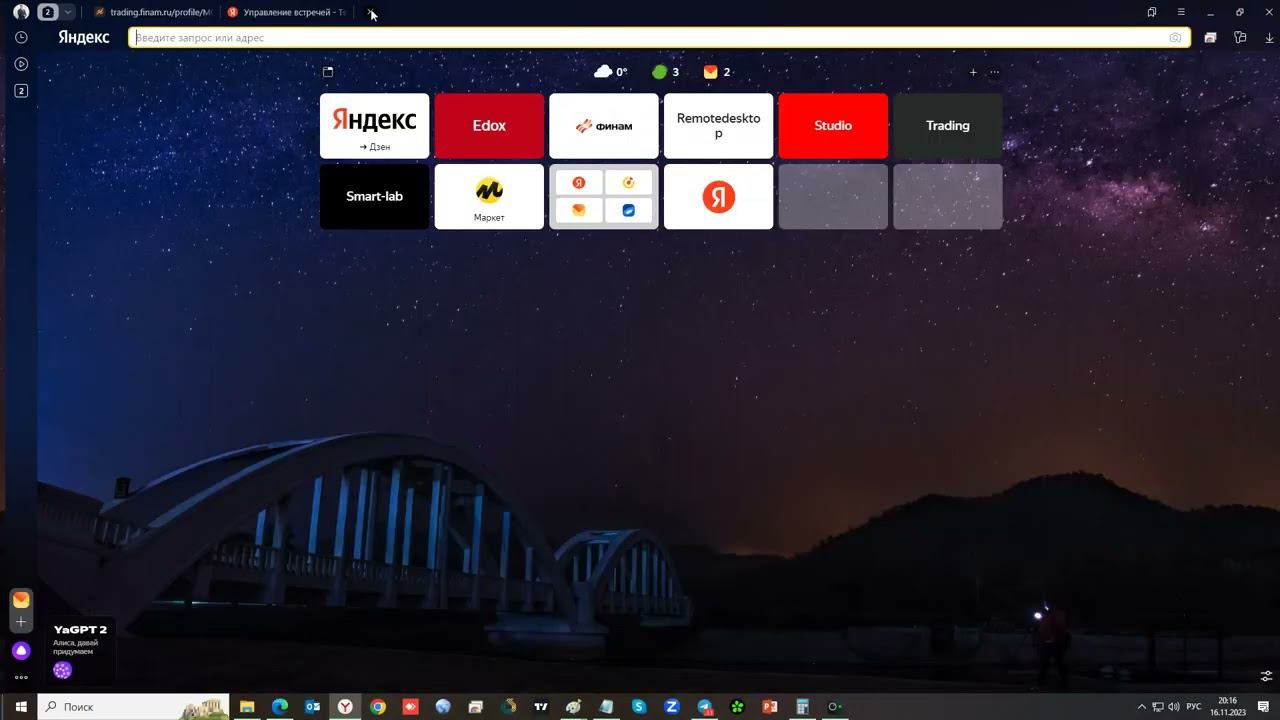Add a sidebar app with plus

tap(21, 622)
